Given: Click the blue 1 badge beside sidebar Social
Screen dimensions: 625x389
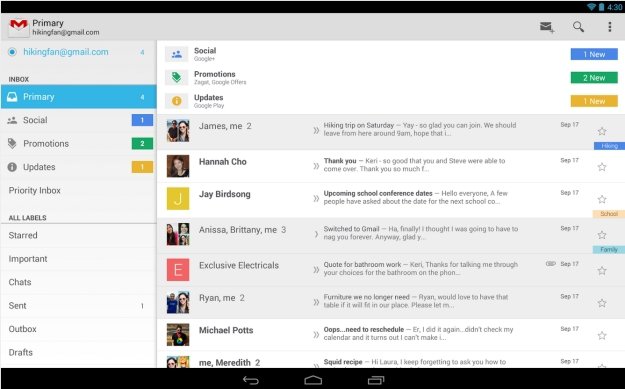Looking at the screenshot, I should tap(142, 120).
